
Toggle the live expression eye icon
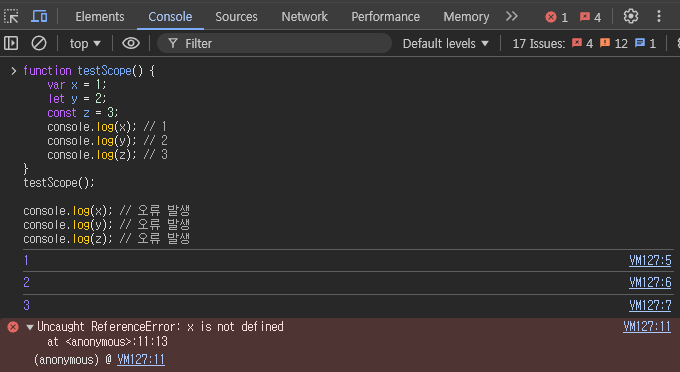[131, 43]
